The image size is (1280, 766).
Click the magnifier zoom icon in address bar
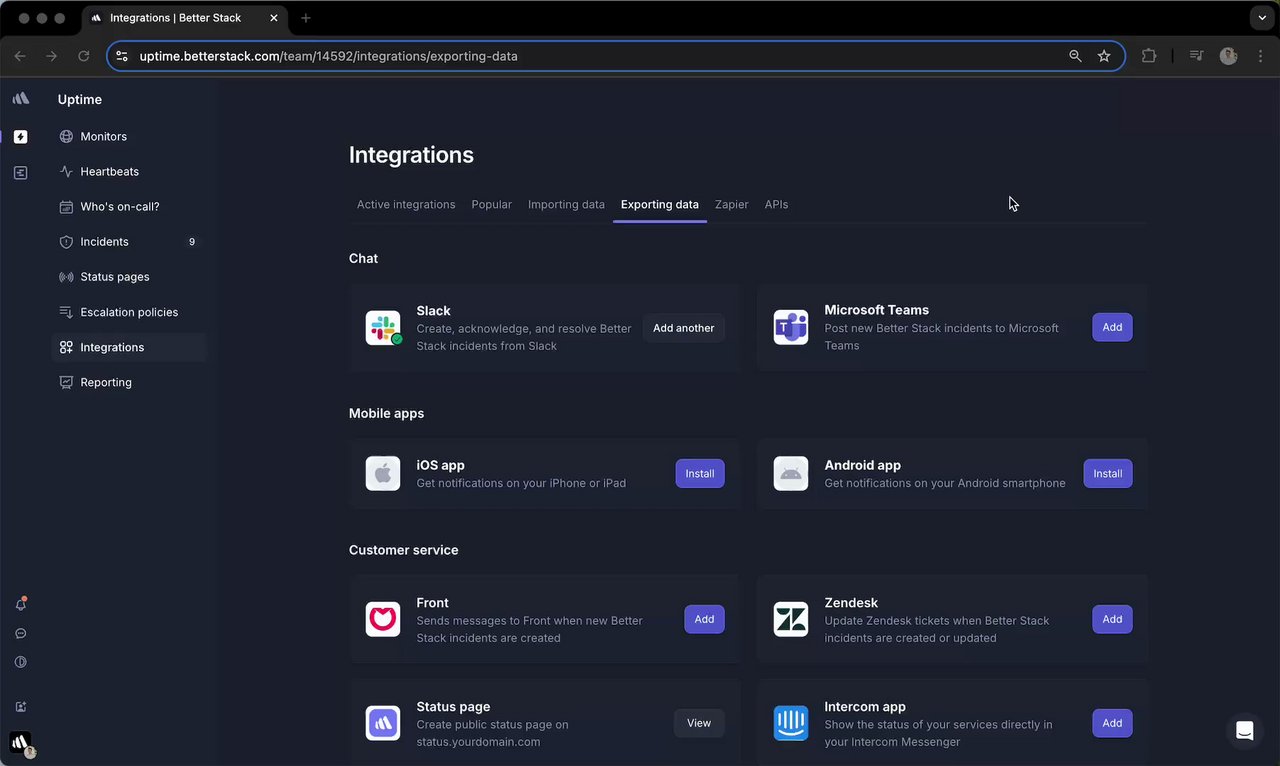(x=1075, y=56)
